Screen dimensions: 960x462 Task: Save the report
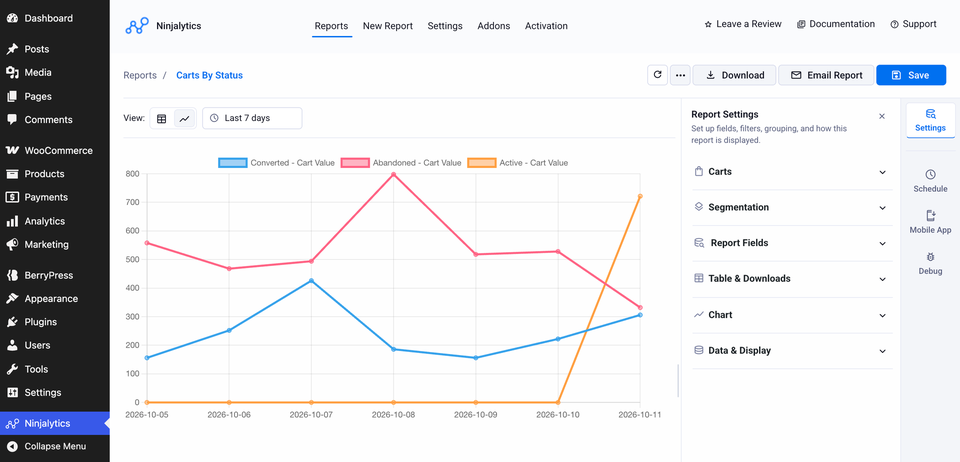pos(911,75)
